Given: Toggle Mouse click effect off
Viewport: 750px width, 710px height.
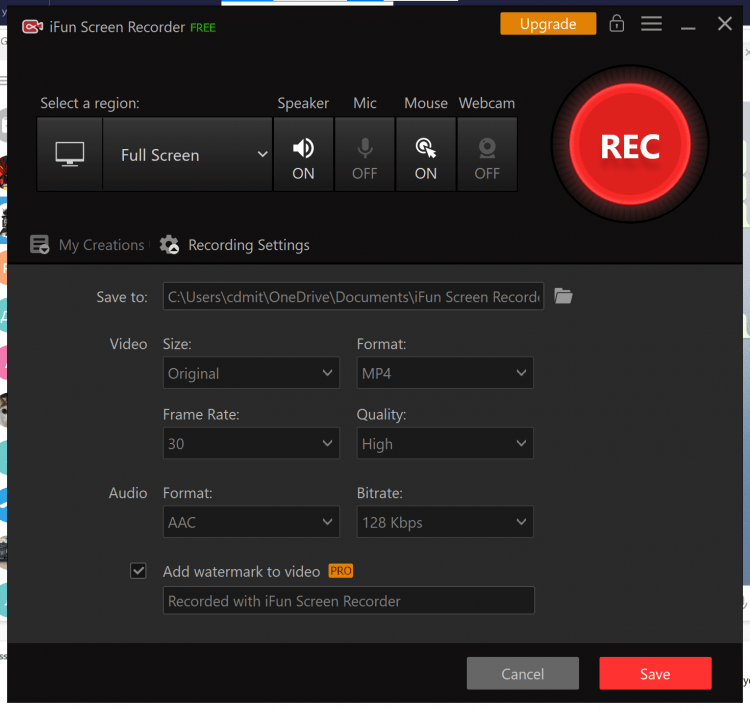Looking at the screenshot, I should pos(426,155).
